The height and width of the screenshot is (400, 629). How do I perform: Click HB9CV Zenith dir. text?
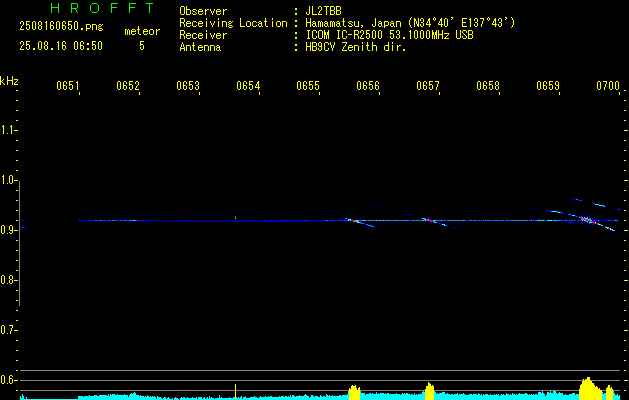pyautogui.click(x=356, y=47)
